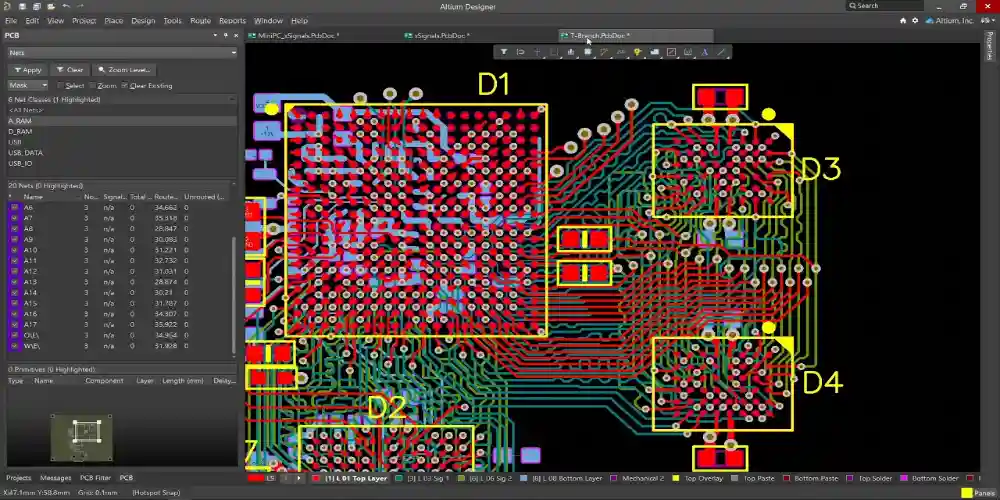This screenshot has width=1000, height=500.
Task: Click the LS layer set color swatch
Action: click(x=256, y=478)
